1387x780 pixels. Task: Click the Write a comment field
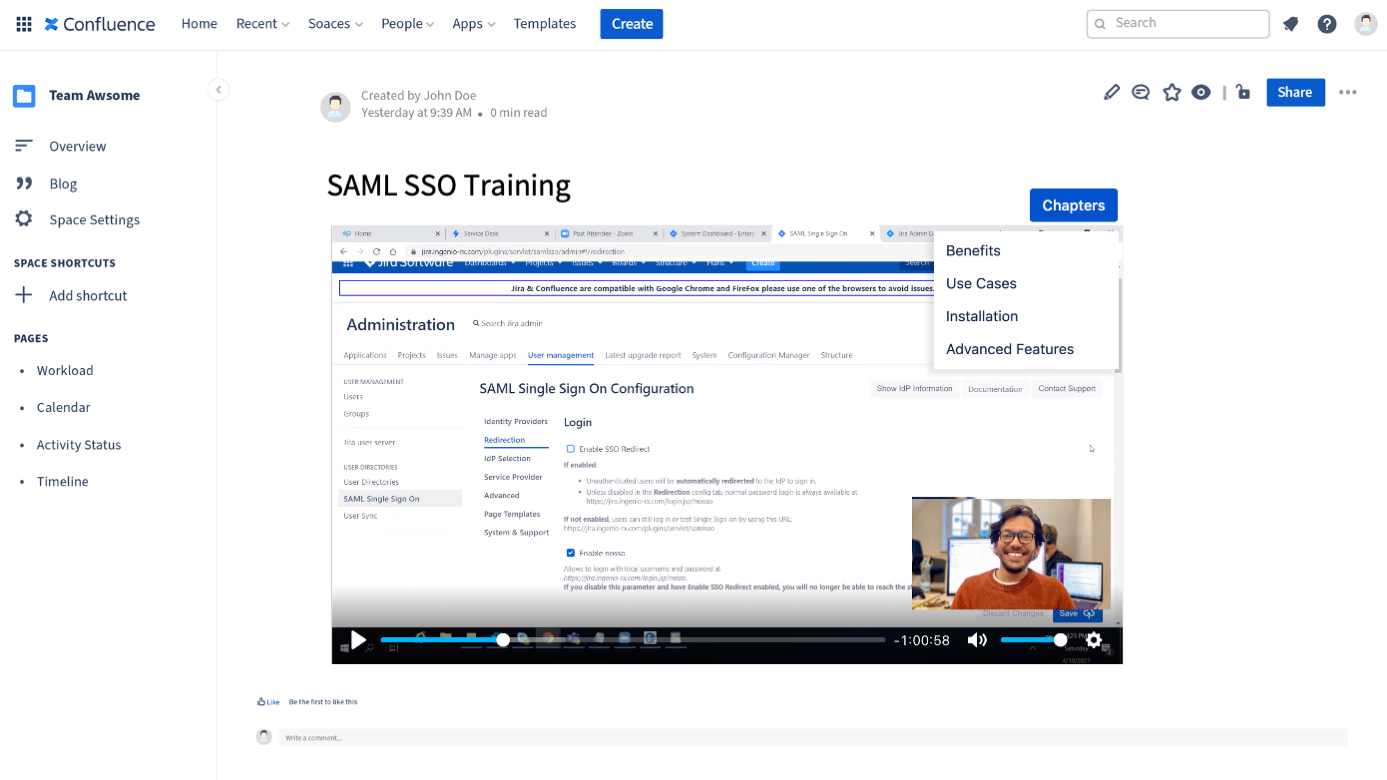(x=815, y=738)
